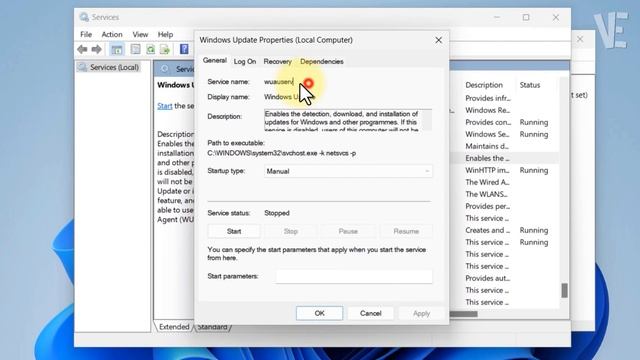This screenshot has height=360, width=640.
Task: Maximize the Services window
Action: (x=526, y=17)
